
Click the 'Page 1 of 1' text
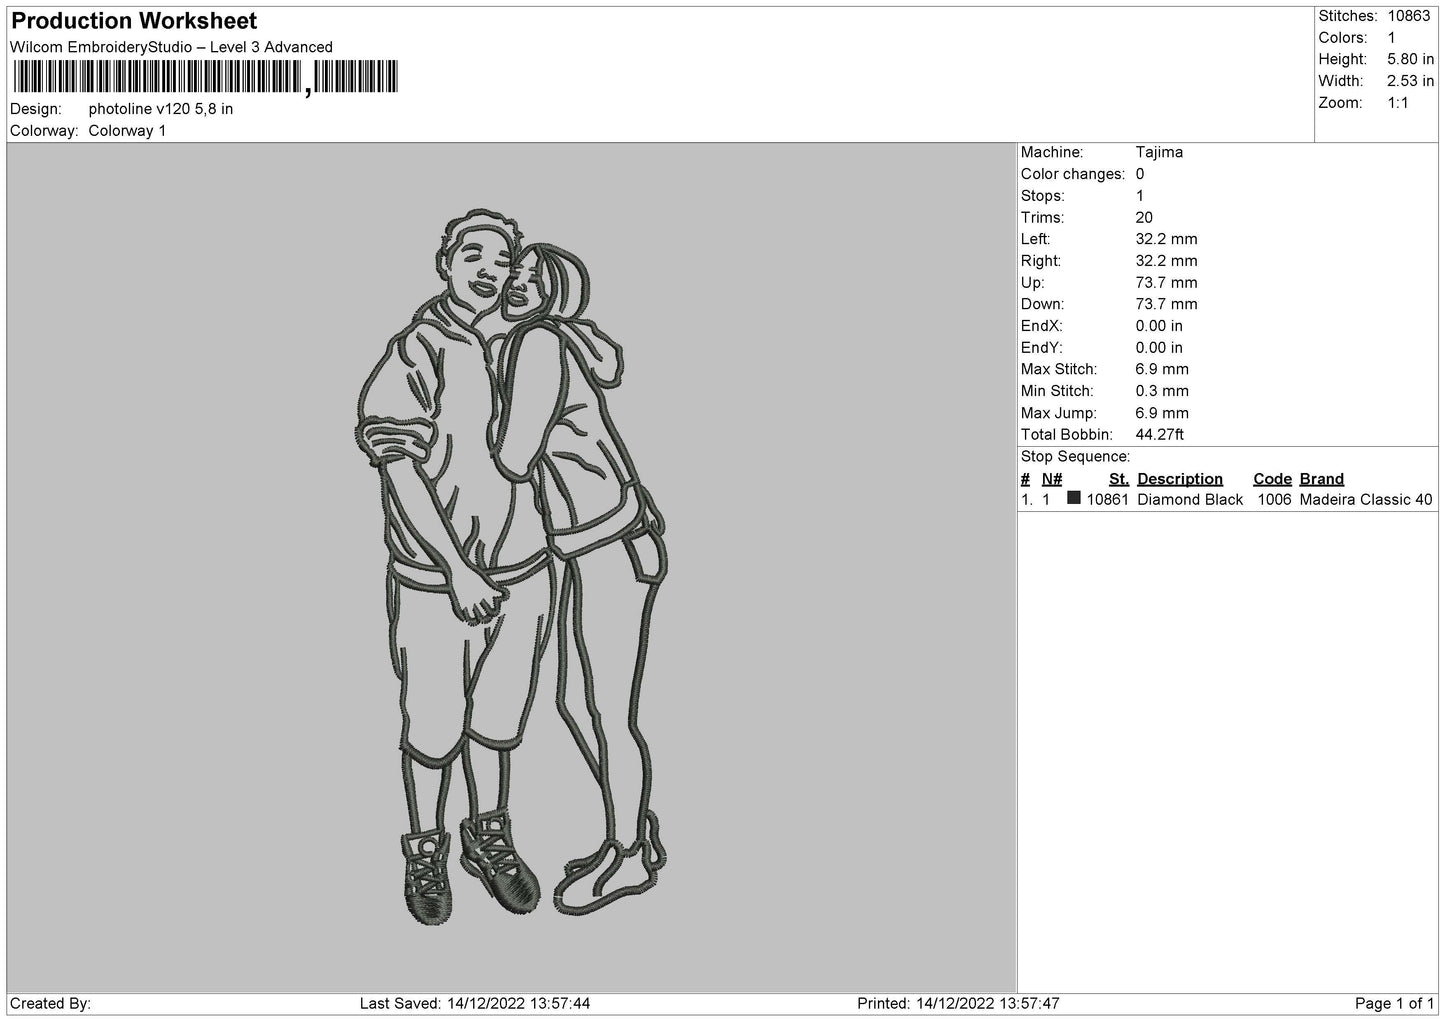coord(1394,1004)
